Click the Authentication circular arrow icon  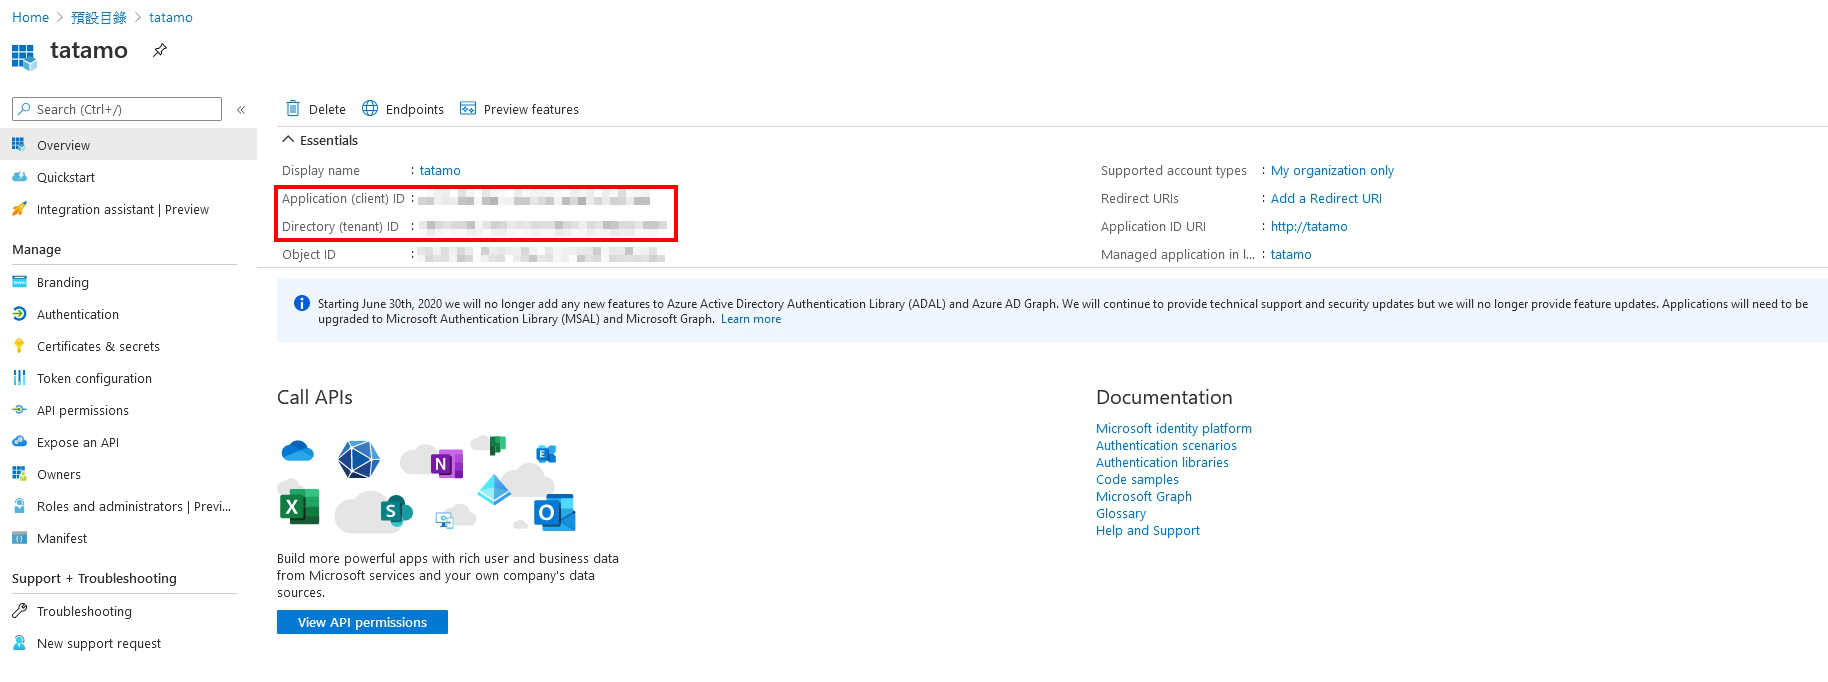coord(19,314)
